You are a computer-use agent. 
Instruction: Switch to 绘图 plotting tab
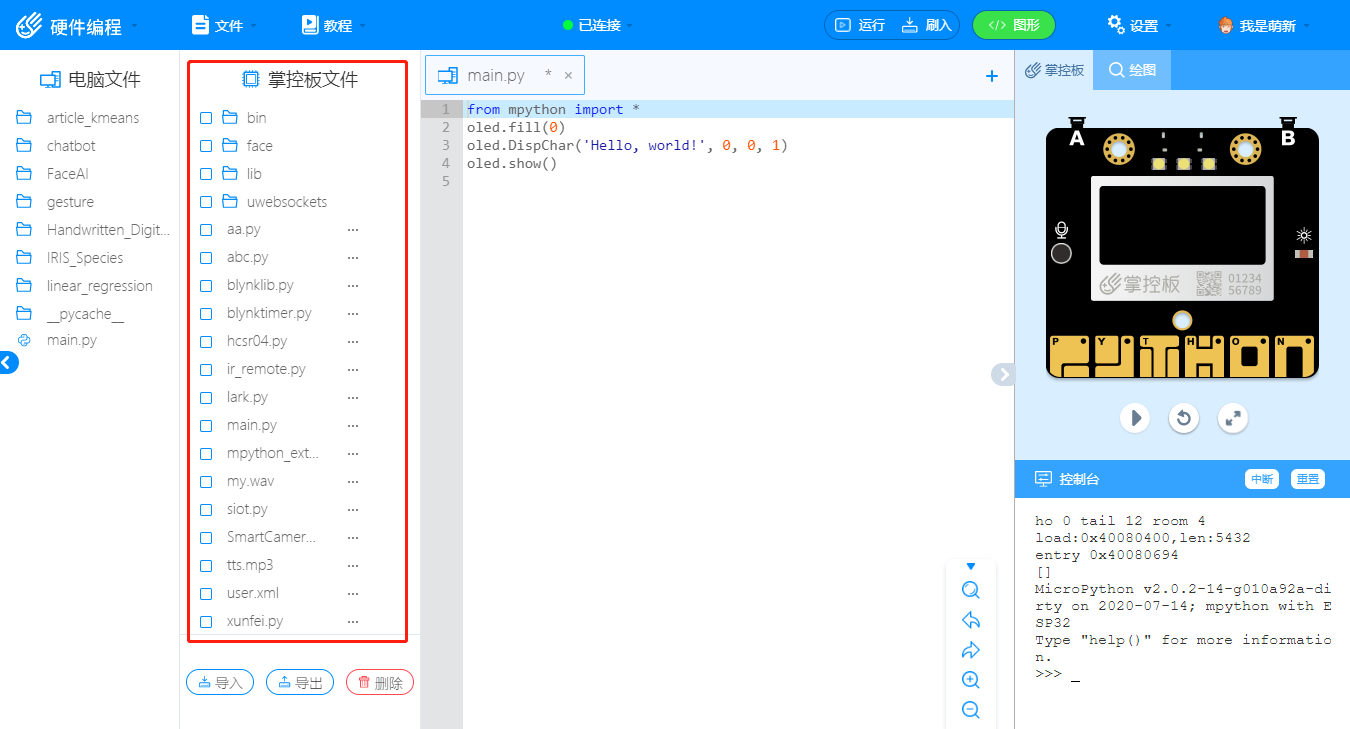tap(1132, 70)
